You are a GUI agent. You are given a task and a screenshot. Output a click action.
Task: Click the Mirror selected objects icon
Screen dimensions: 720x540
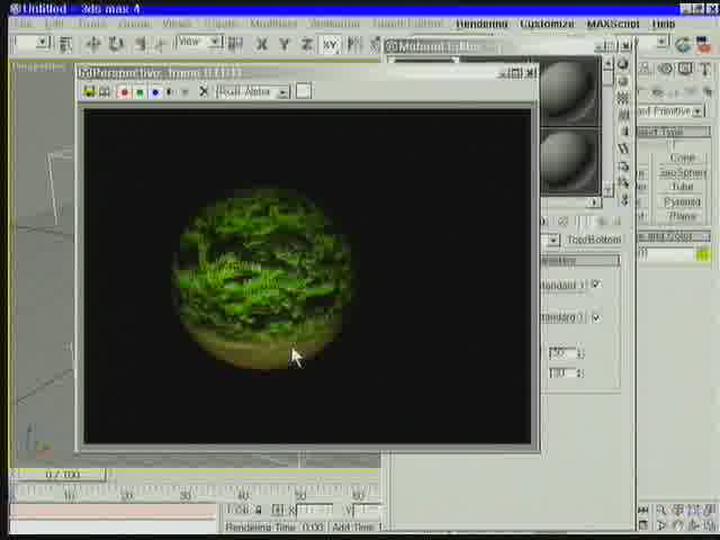[x=354, y=45]
